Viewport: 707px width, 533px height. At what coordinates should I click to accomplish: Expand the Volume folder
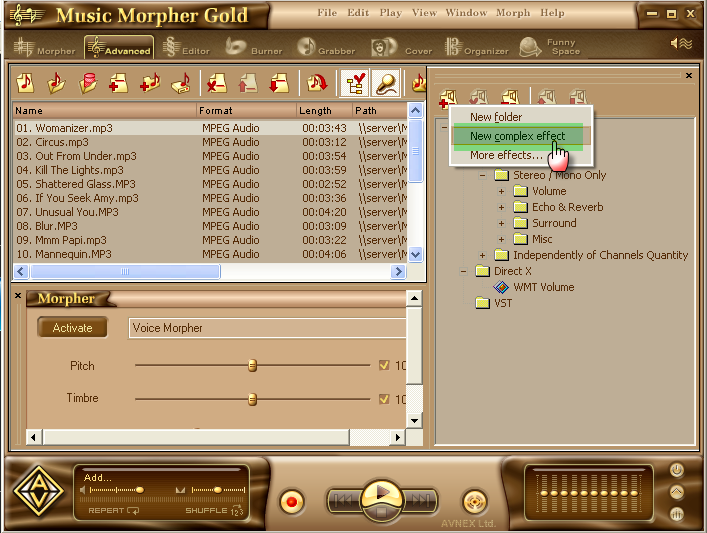click(x=501, y=191)
